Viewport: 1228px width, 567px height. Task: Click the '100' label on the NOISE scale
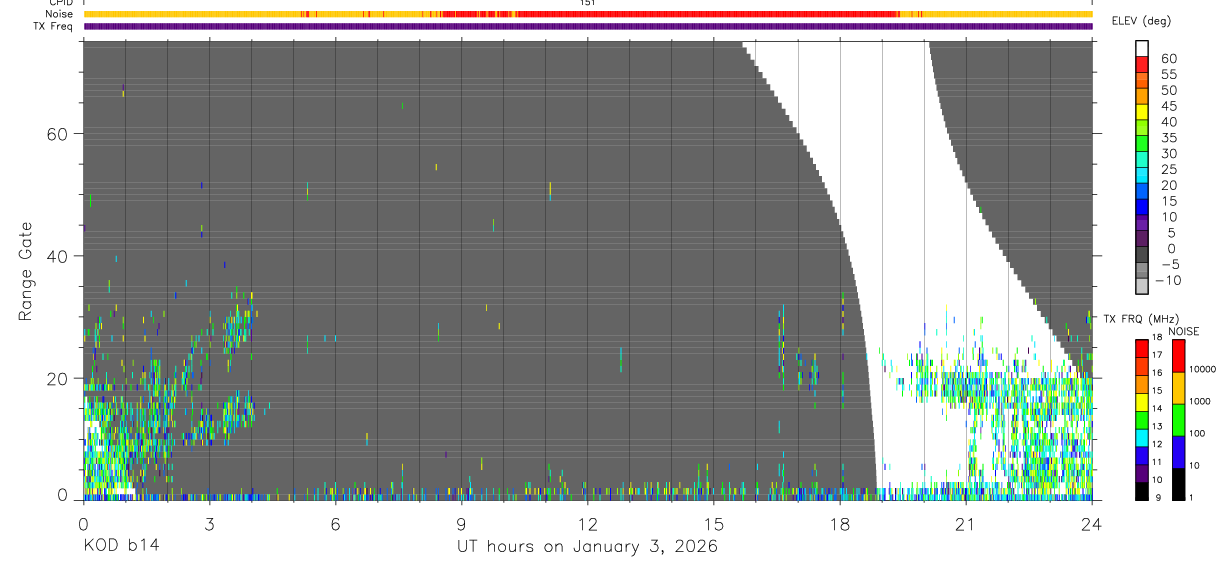[x=1199, y=433]
